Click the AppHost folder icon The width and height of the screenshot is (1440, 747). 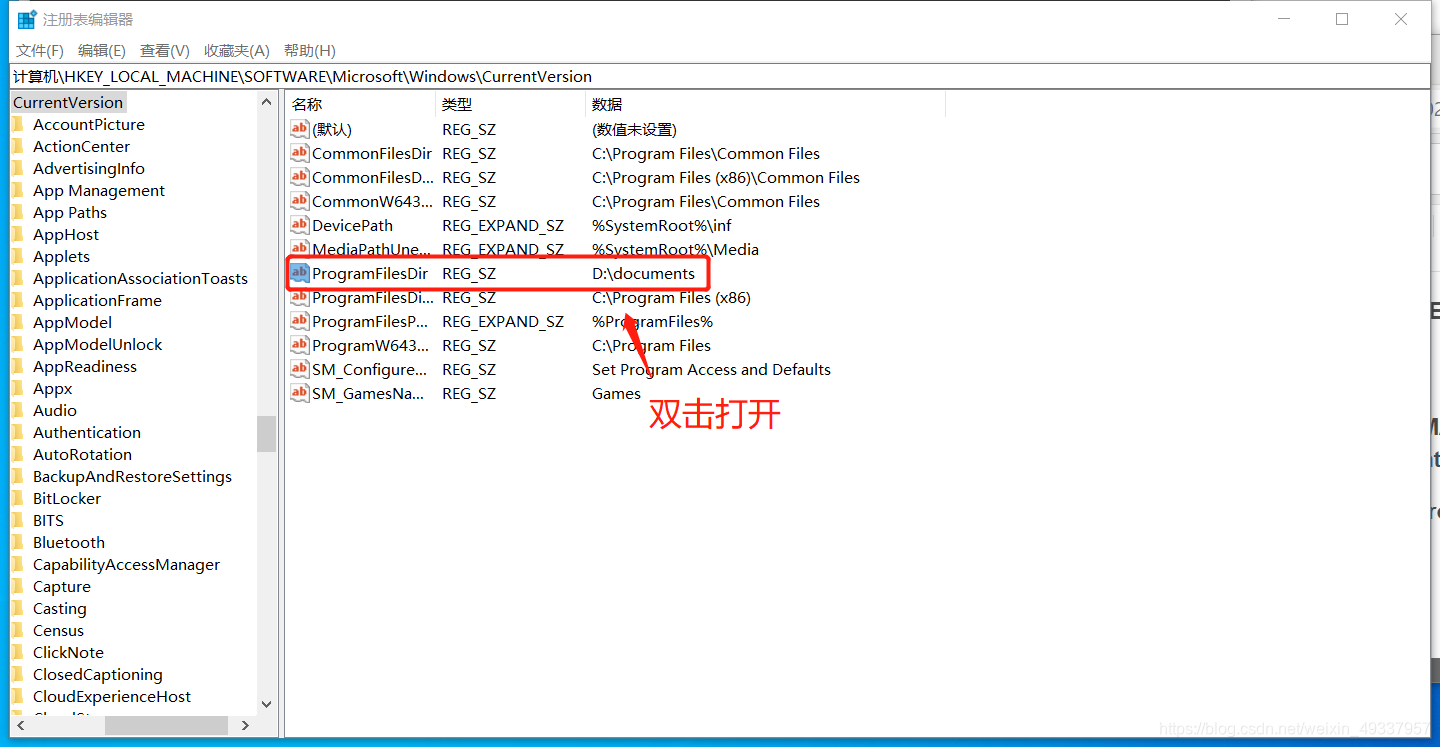point(17,234)
